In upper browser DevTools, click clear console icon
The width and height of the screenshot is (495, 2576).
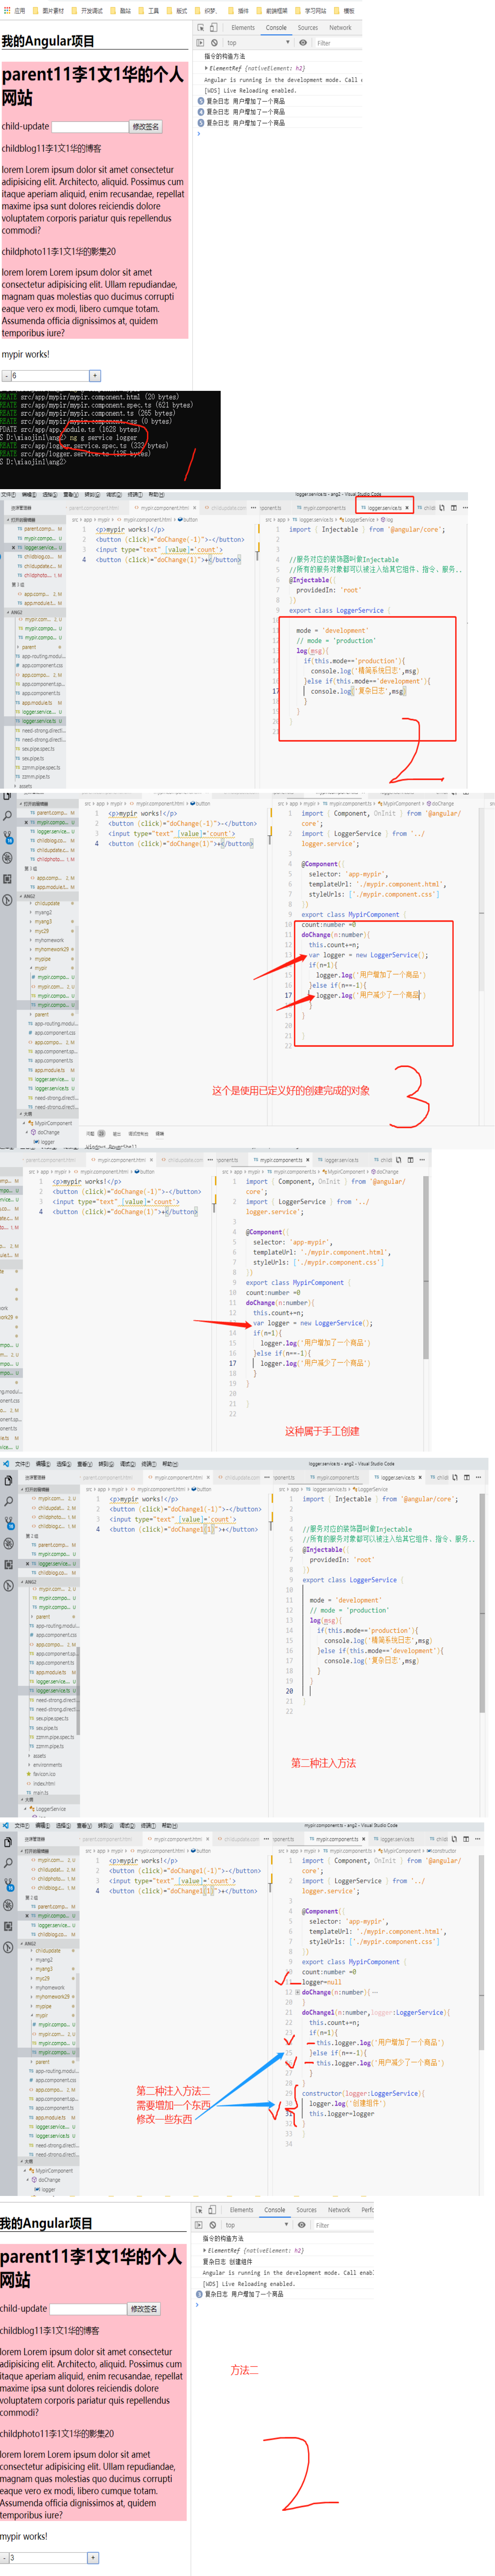pos(214,43)
